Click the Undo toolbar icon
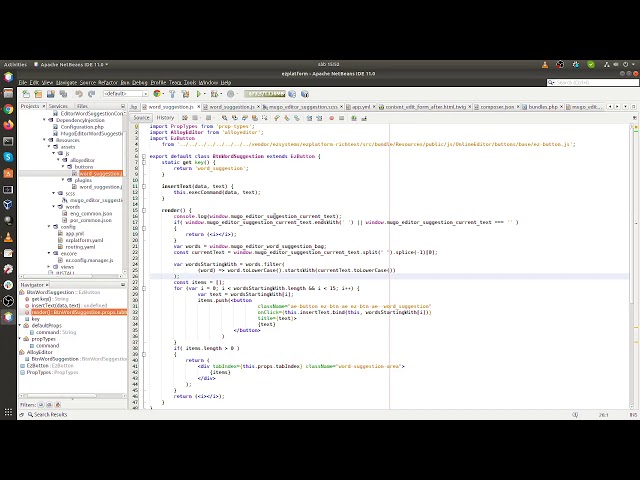This screenshot has height=480, width=640. coord(79,94)
